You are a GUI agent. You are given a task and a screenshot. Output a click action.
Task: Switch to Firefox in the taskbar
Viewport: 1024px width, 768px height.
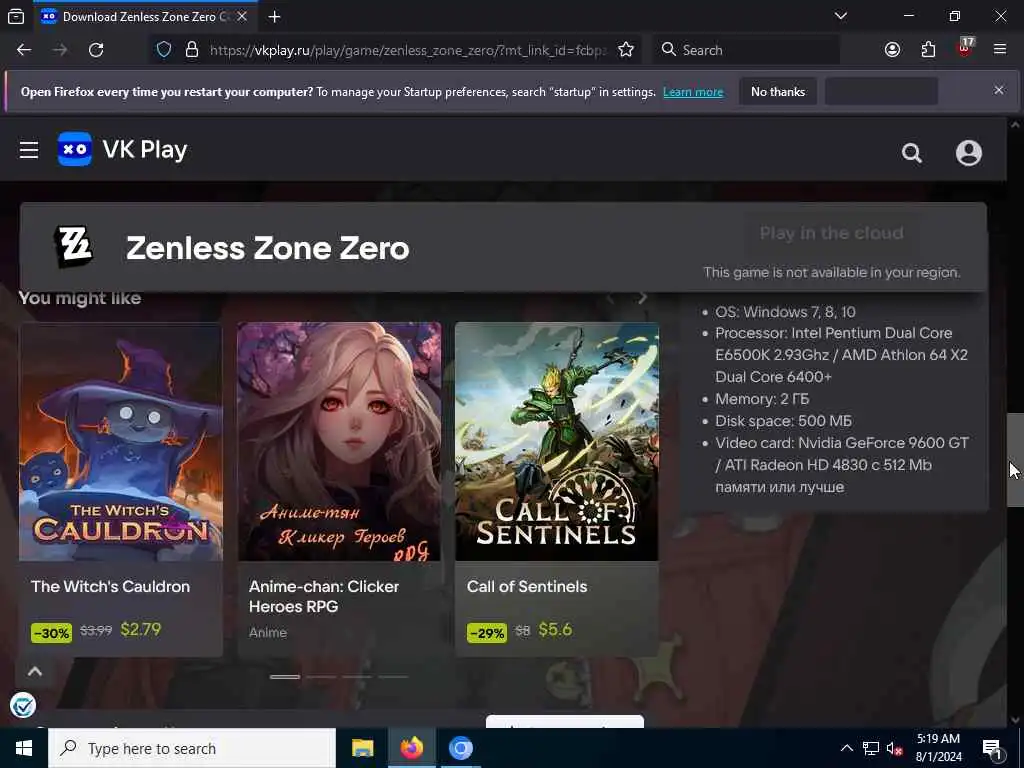pos(411,748)
